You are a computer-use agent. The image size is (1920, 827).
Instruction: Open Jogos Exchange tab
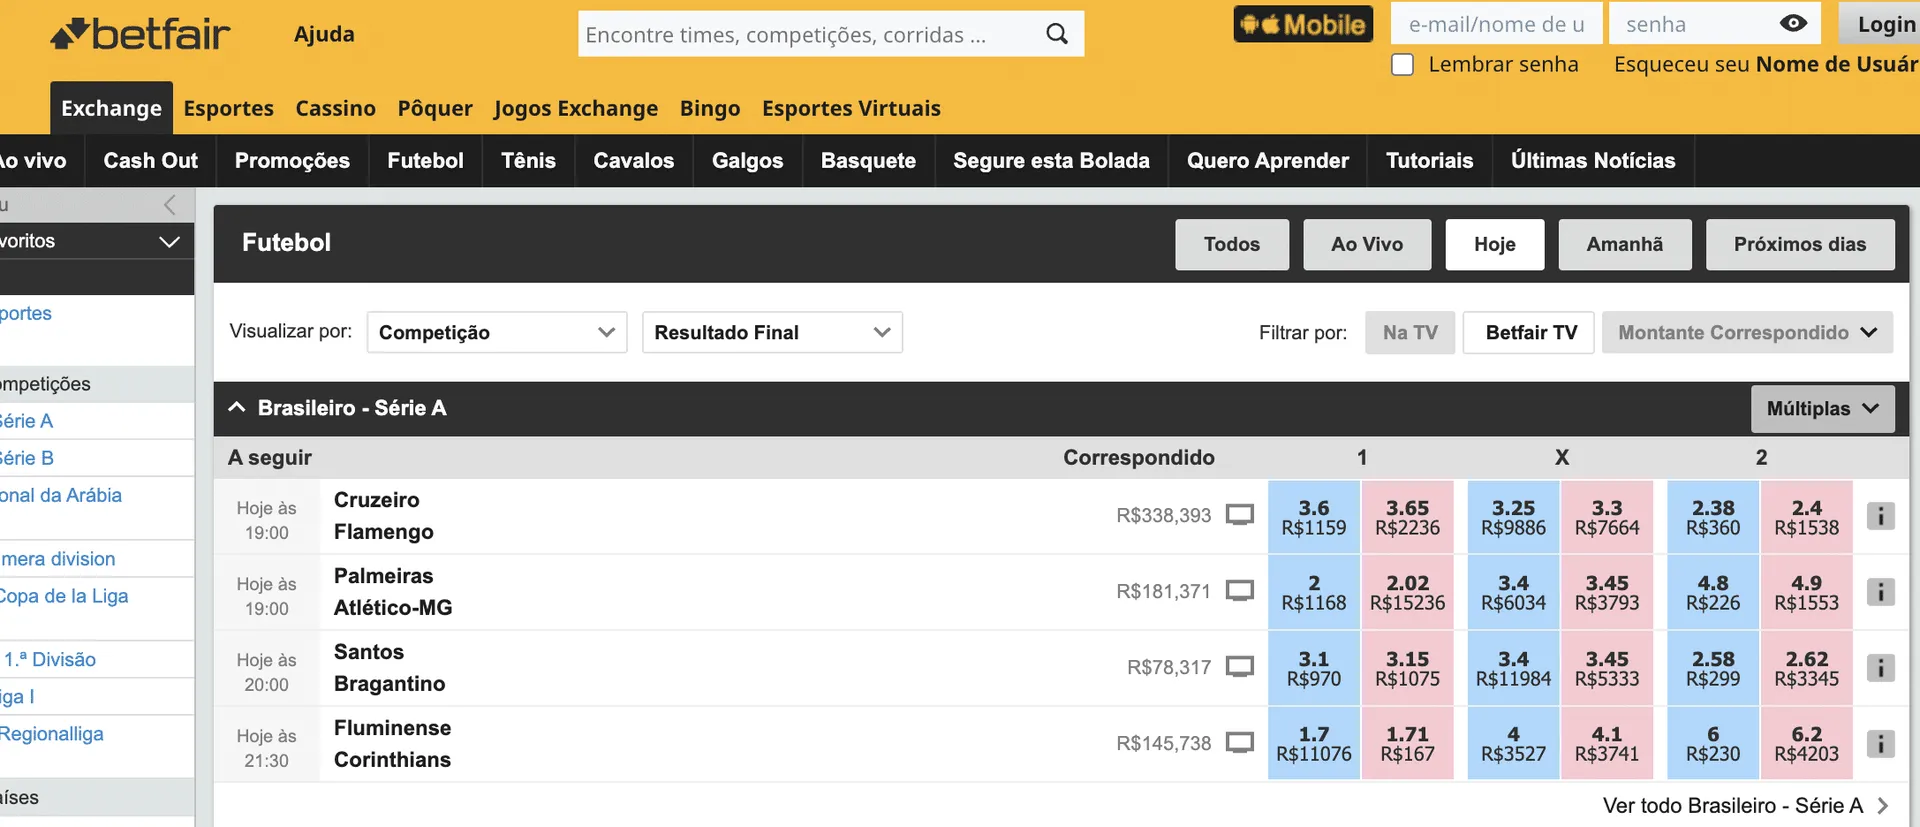tap(576, 108)
